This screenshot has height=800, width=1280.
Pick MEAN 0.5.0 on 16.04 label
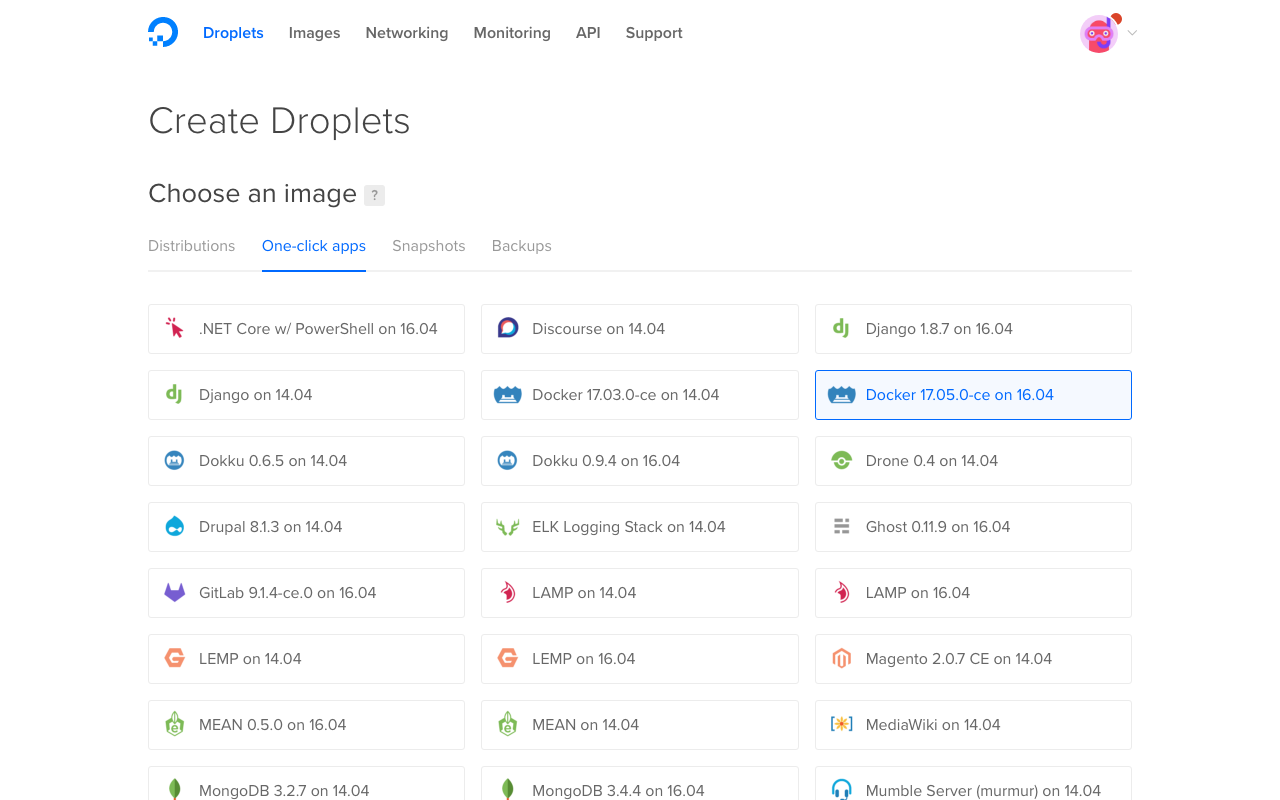(273, 725)
